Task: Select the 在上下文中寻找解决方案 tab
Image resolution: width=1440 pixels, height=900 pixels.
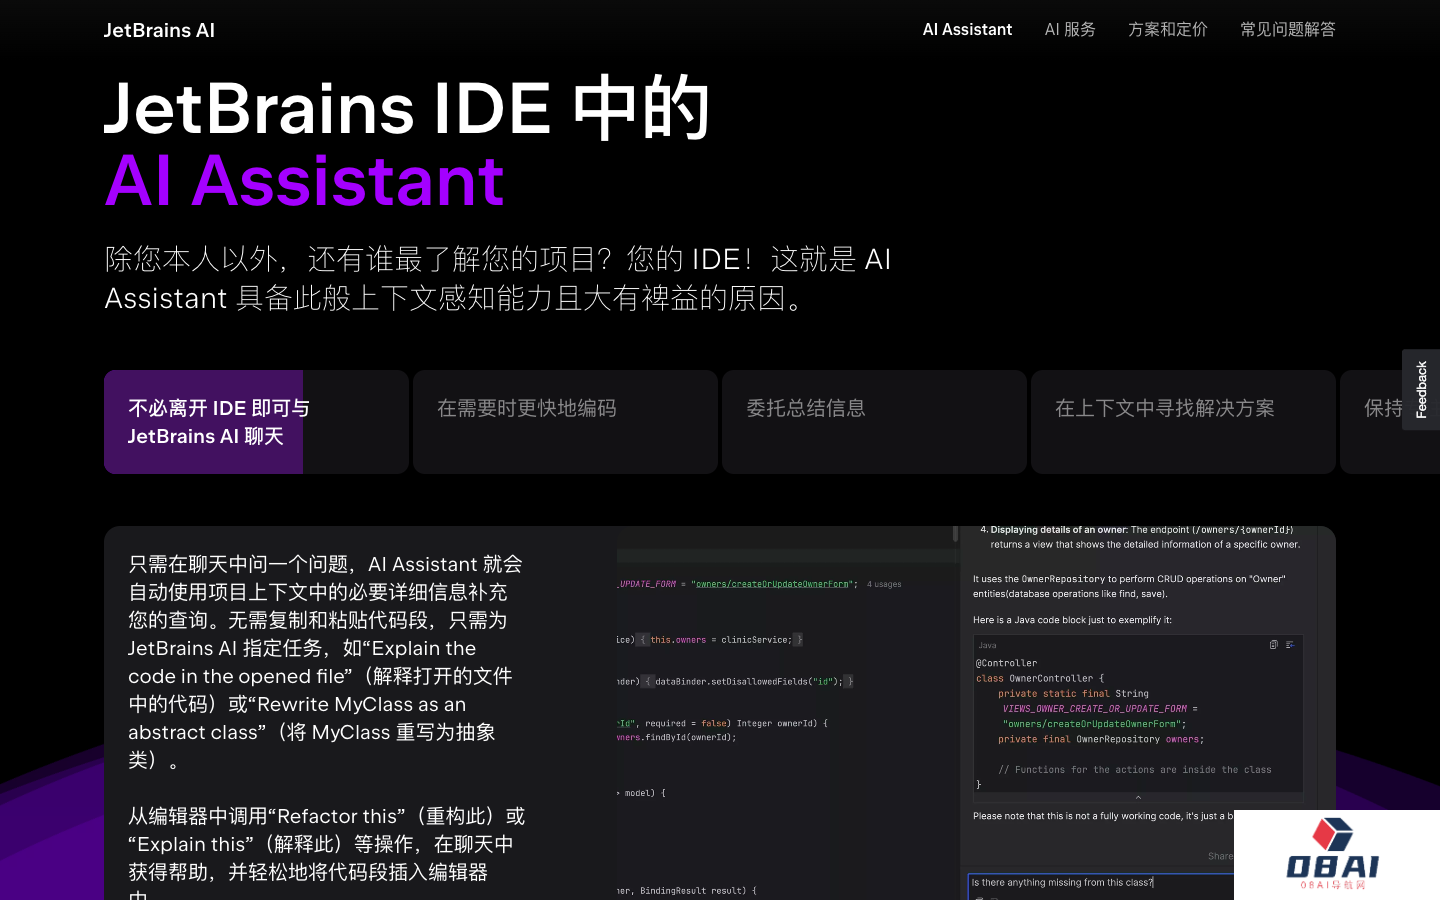Action: click(1183, 422)
